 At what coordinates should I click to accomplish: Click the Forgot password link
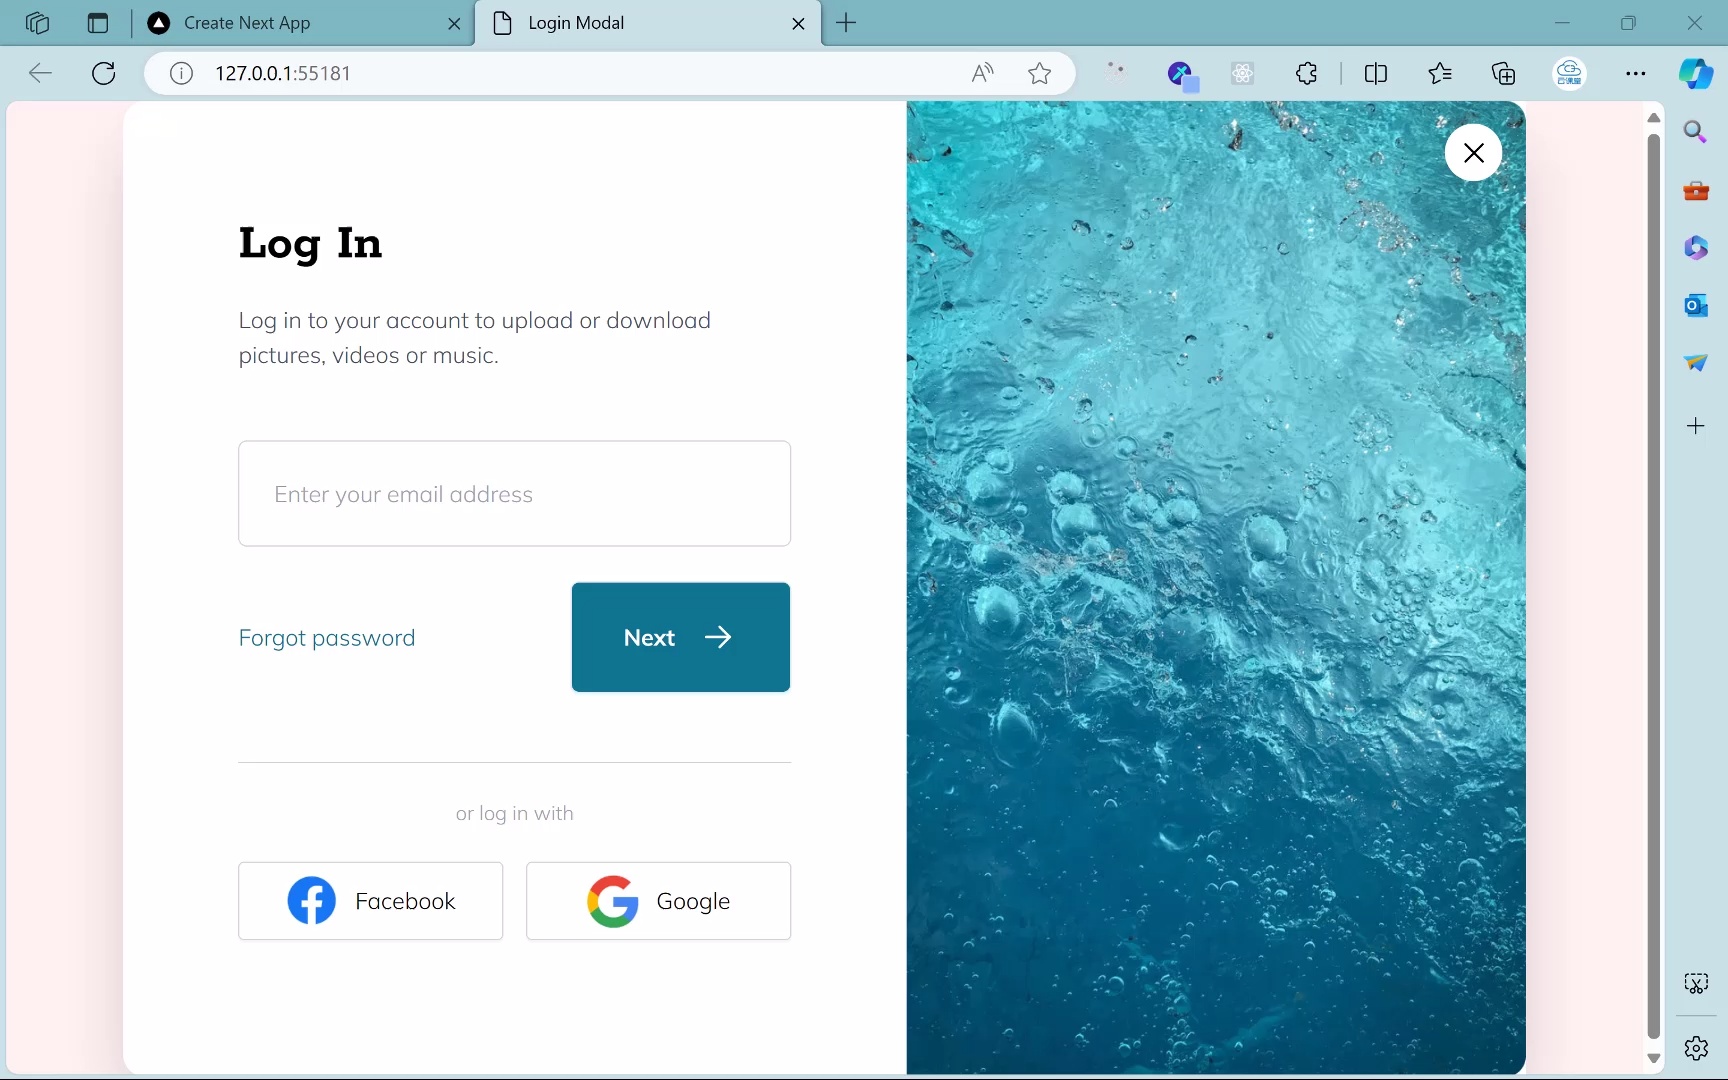[x=326, y=637]
